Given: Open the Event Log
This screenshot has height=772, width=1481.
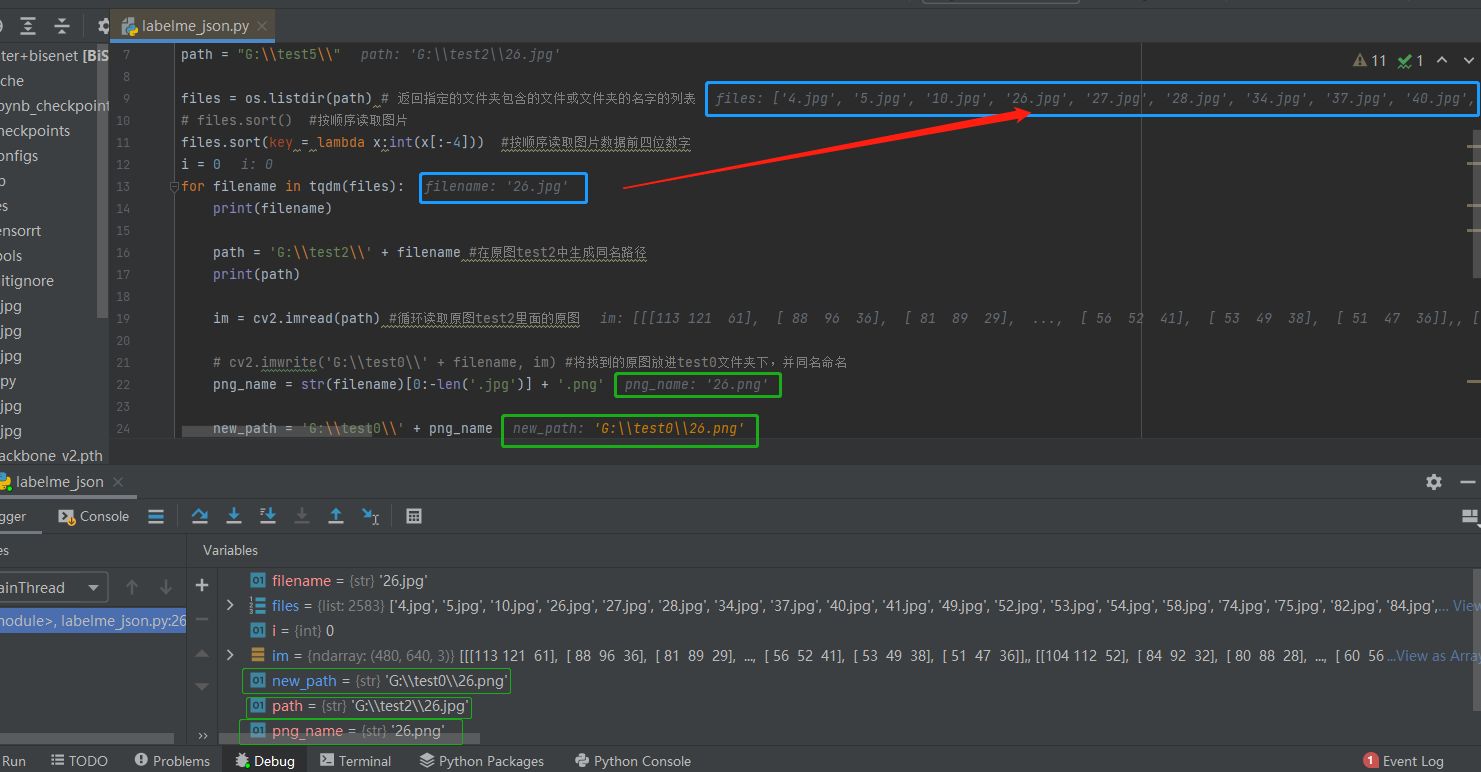Looking at the screenshot, I should (x=1404, y=761).
